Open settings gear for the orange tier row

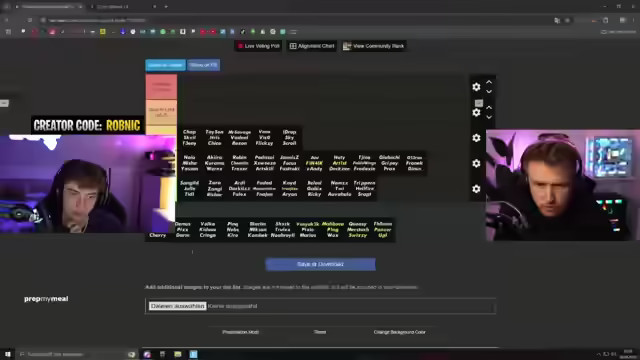476,113
